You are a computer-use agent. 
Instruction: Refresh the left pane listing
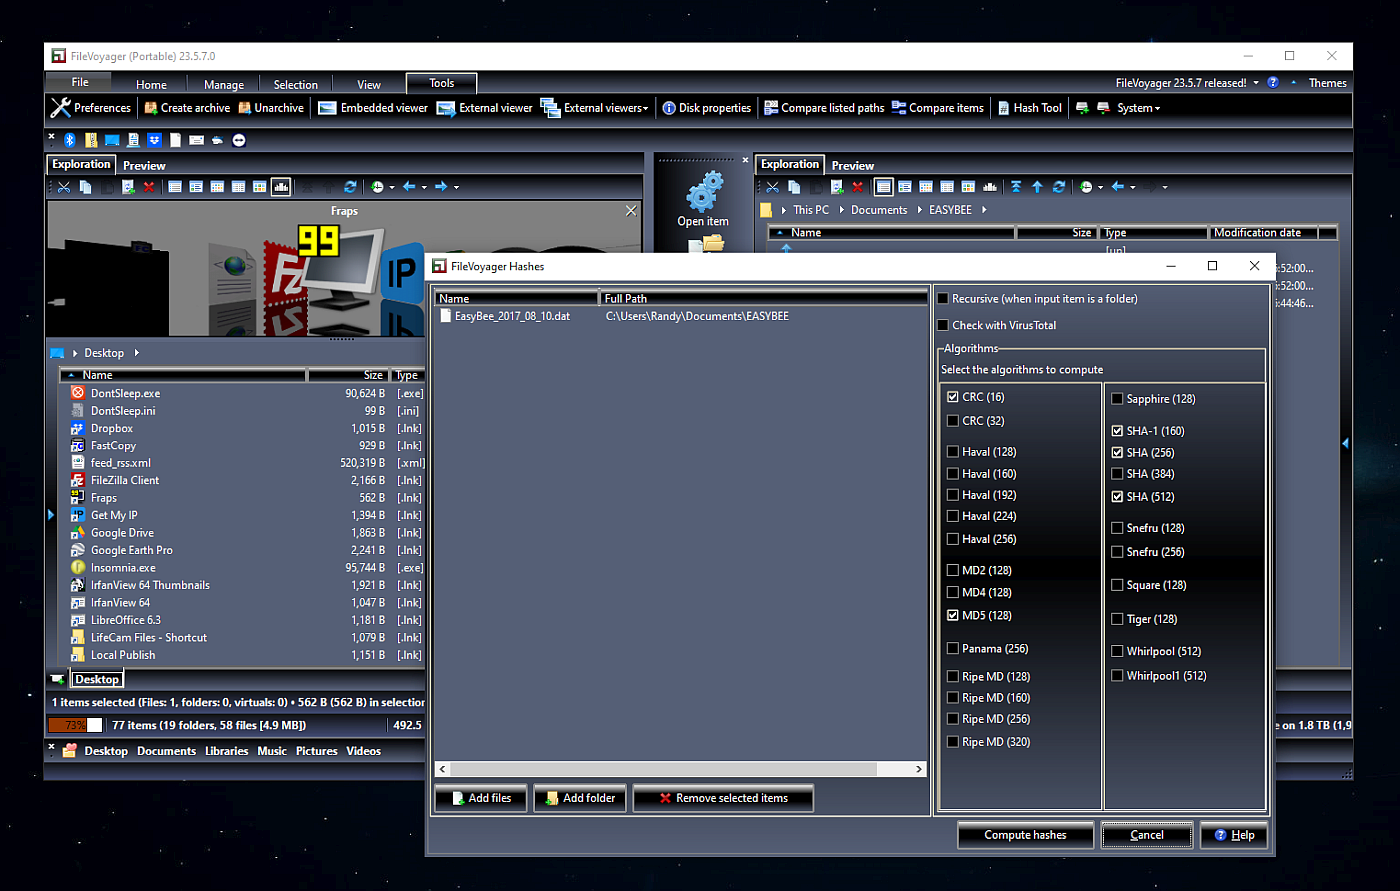point(350,187)
